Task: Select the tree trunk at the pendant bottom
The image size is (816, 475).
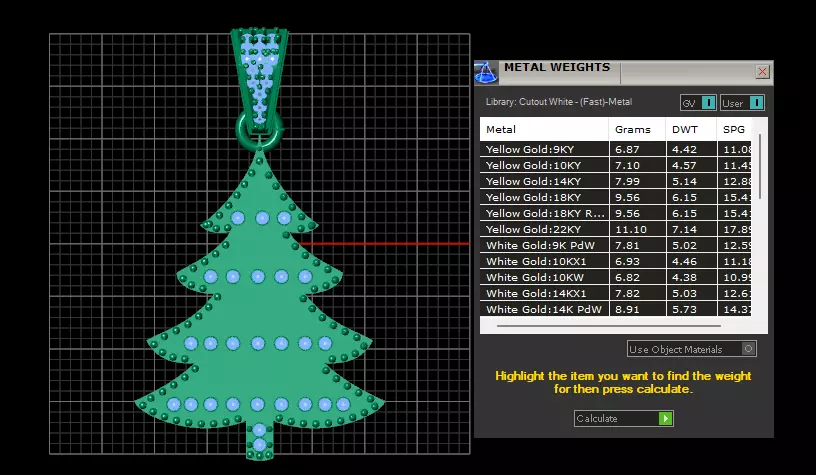Action: click(x=259, y=442)
